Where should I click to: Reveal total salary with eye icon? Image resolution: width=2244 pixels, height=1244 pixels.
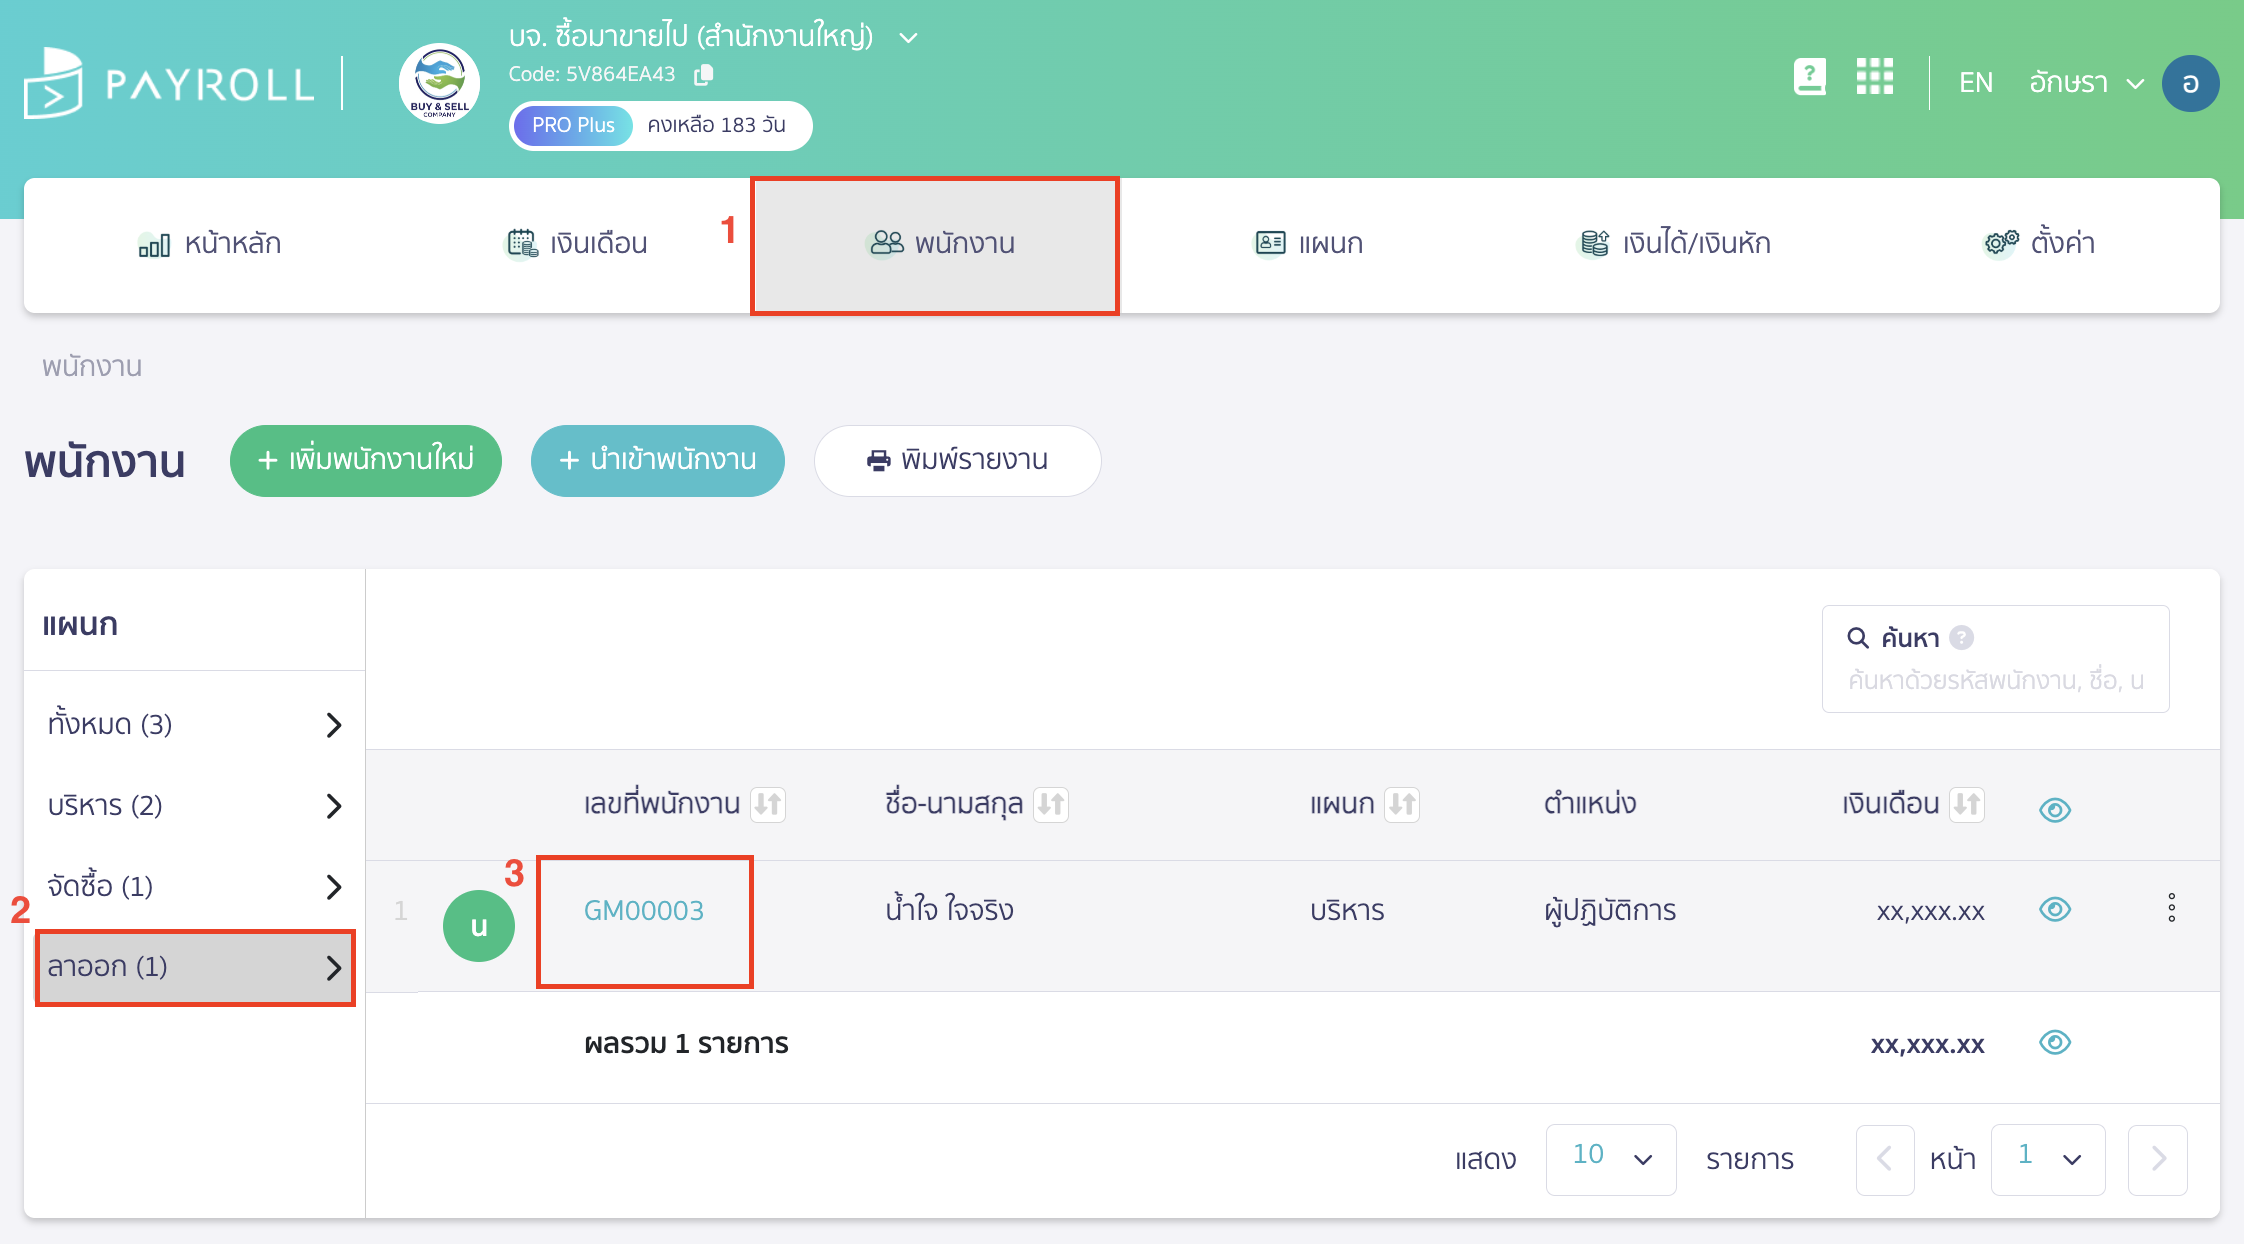2054,1042
